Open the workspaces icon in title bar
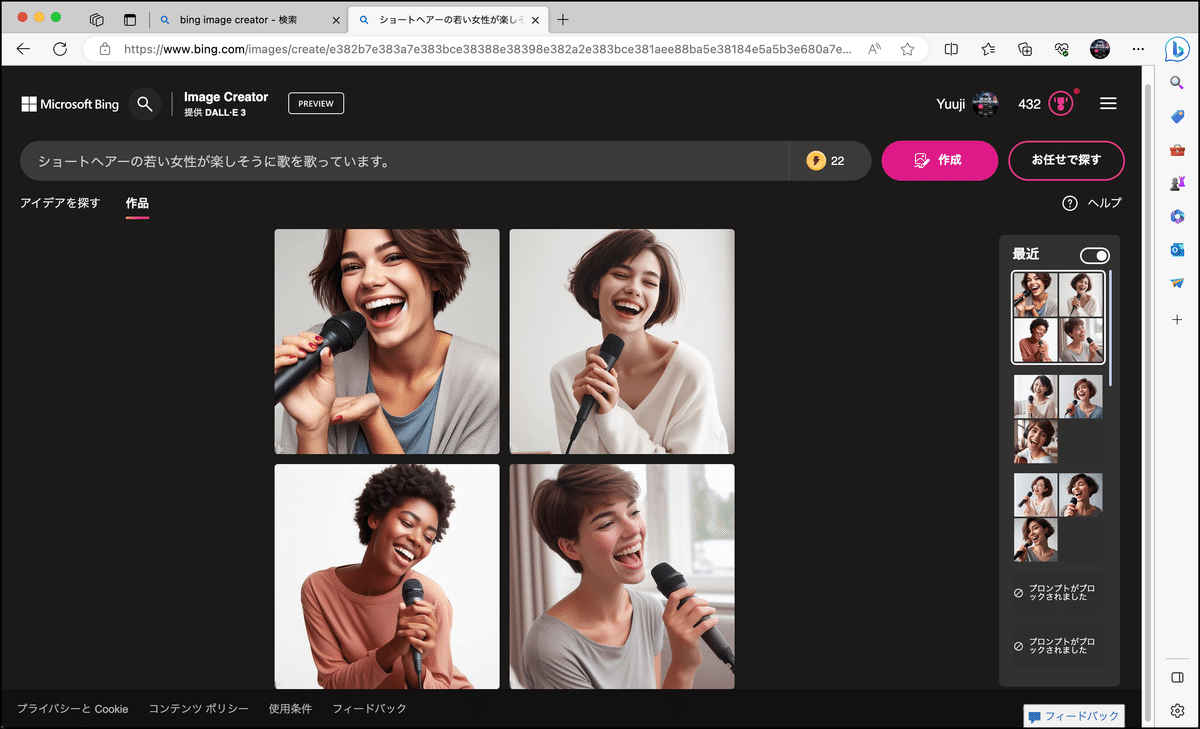Viewport: 1200px width, 729px height. 97,20
